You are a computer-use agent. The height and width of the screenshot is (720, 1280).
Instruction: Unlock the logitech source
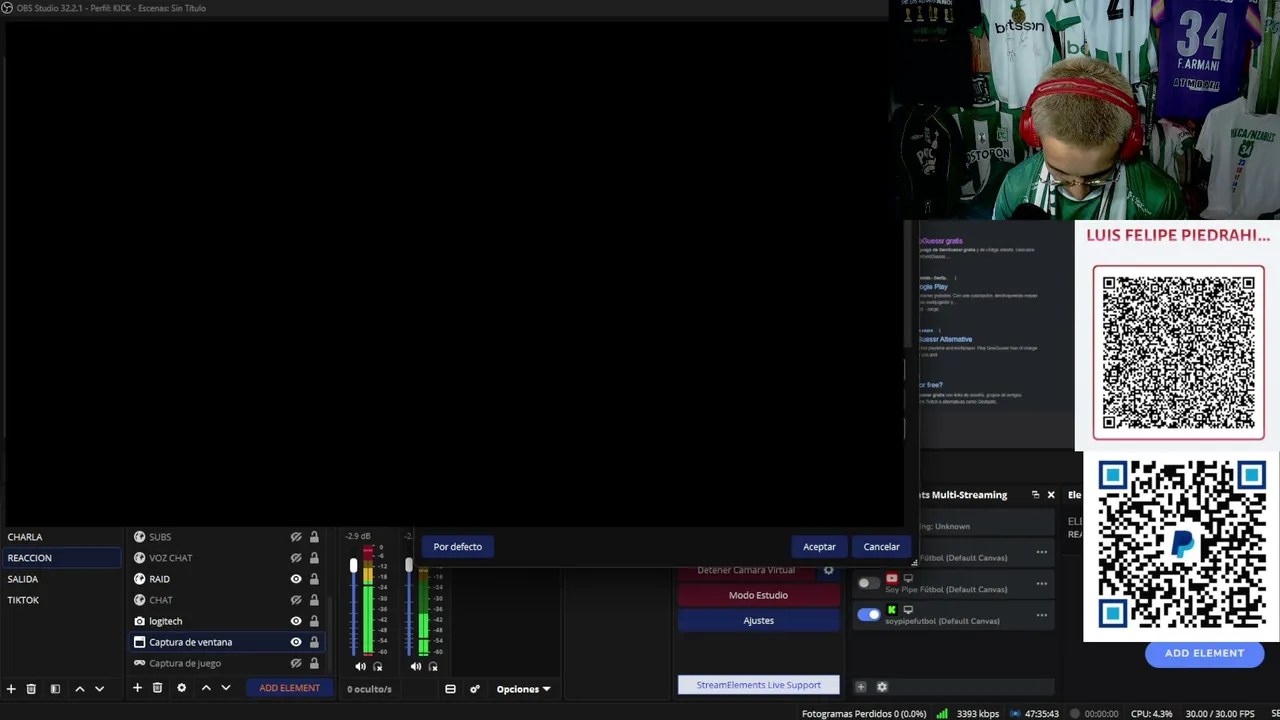pos(314,621)
